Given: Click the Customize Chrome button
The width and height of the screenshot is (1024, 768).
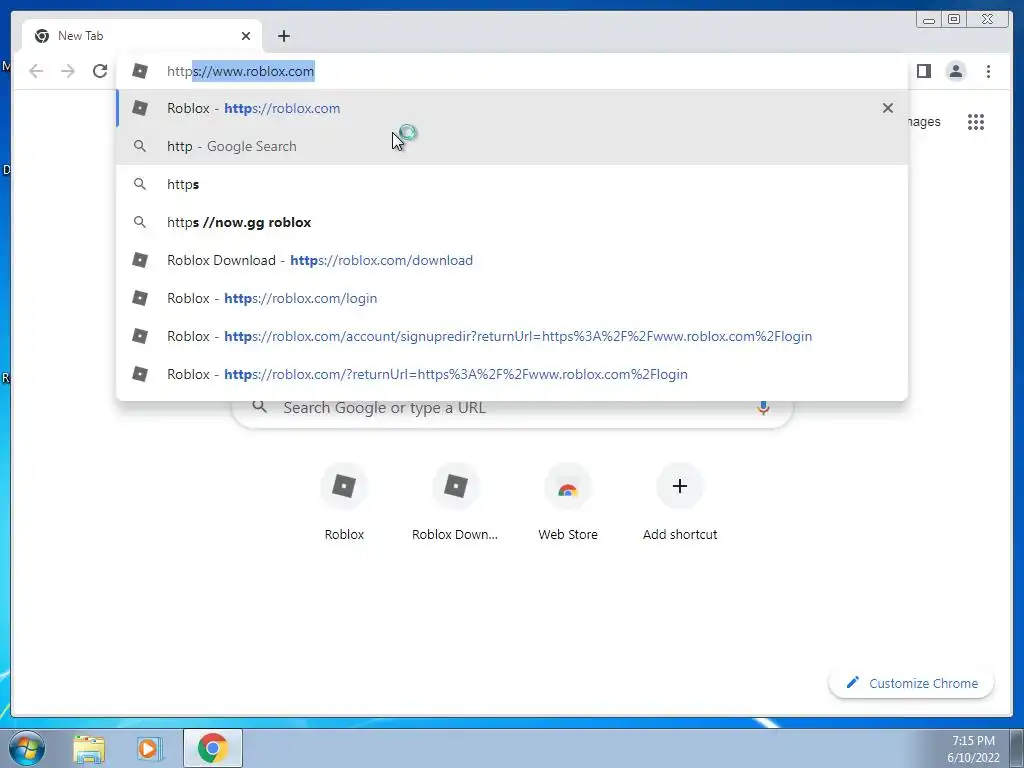Looking at the screenshot, I should [912, 683].
